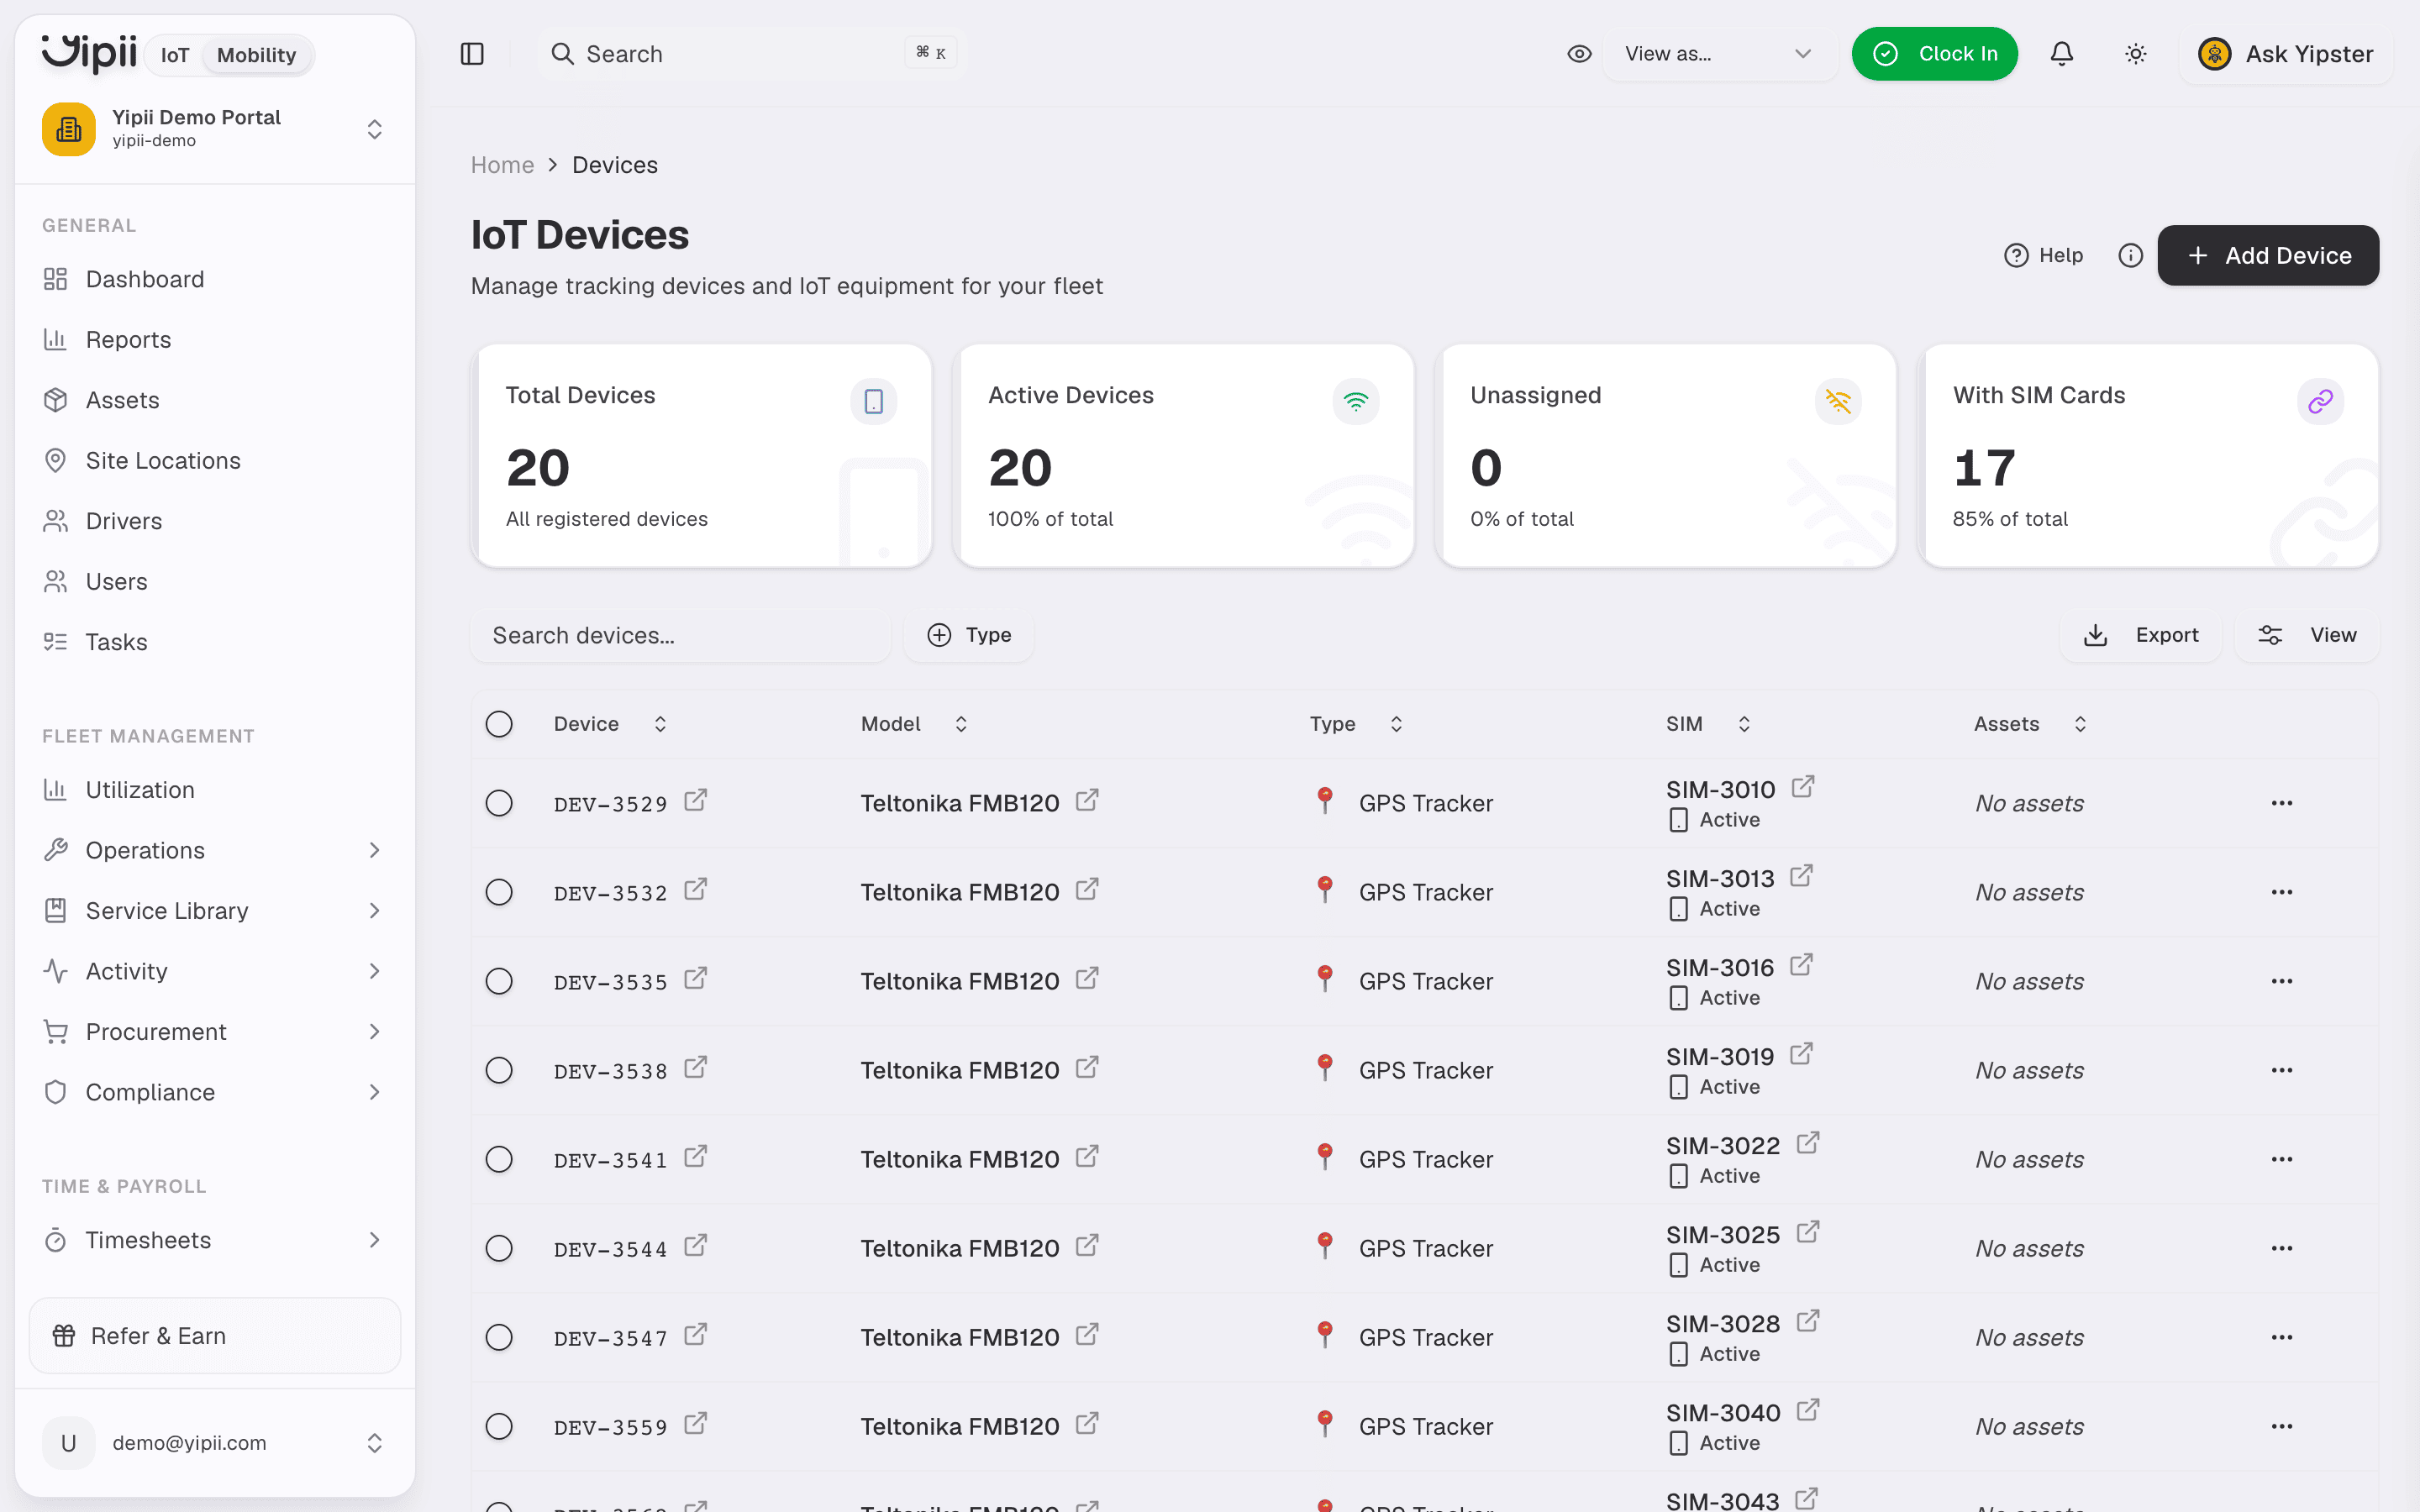Open external link for DEV-3529

[x=696, y=800]
